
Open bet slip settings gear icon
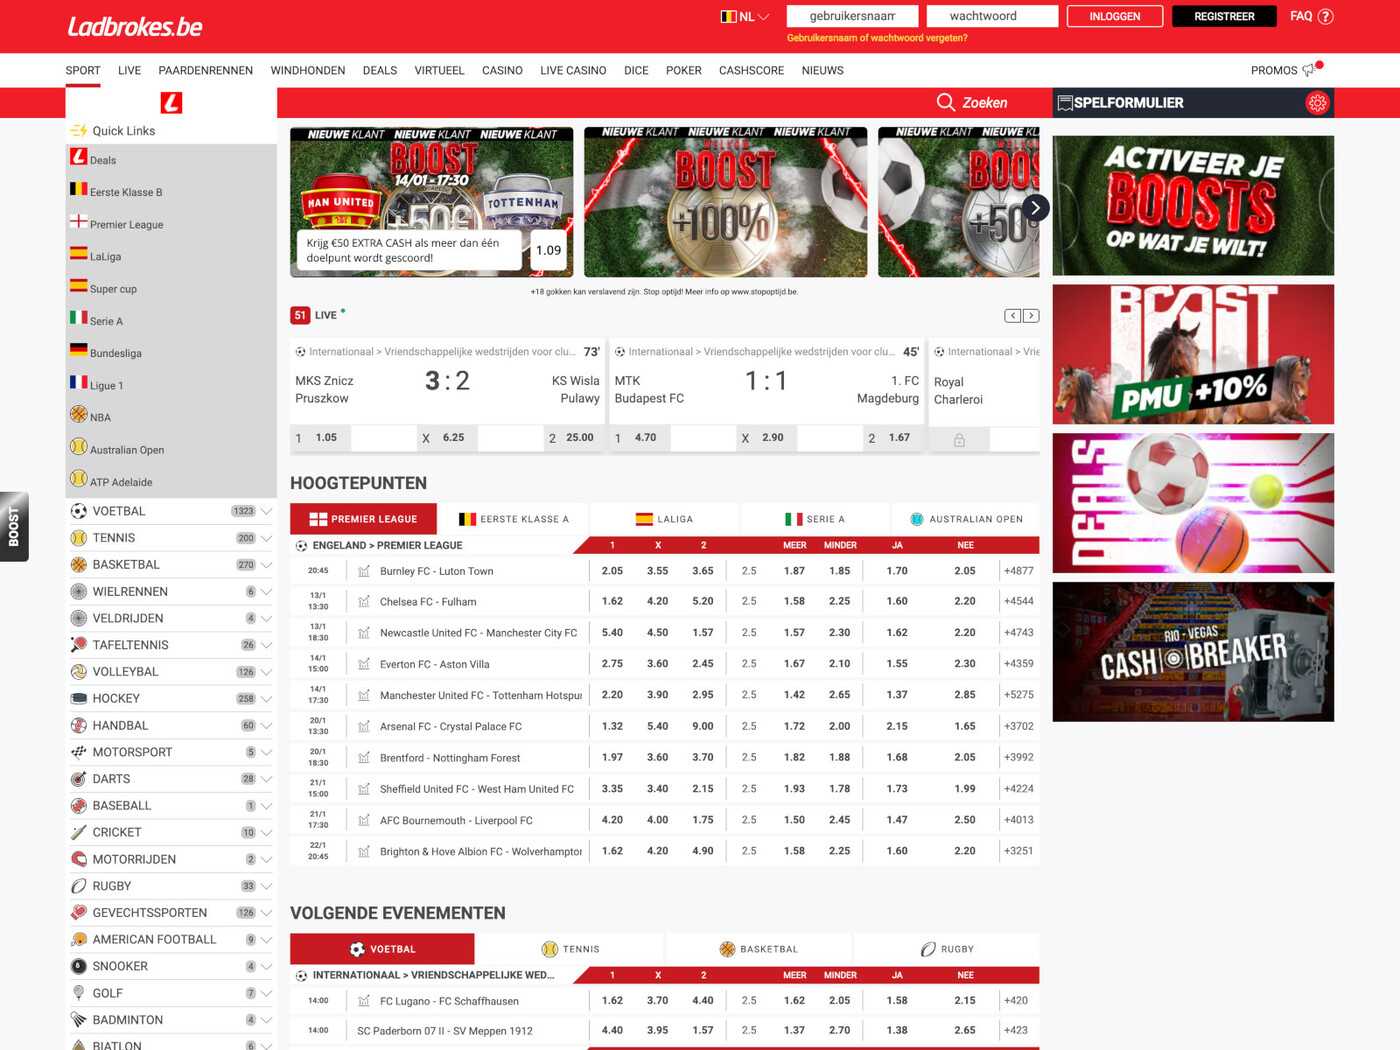[x=1317, y=103]
